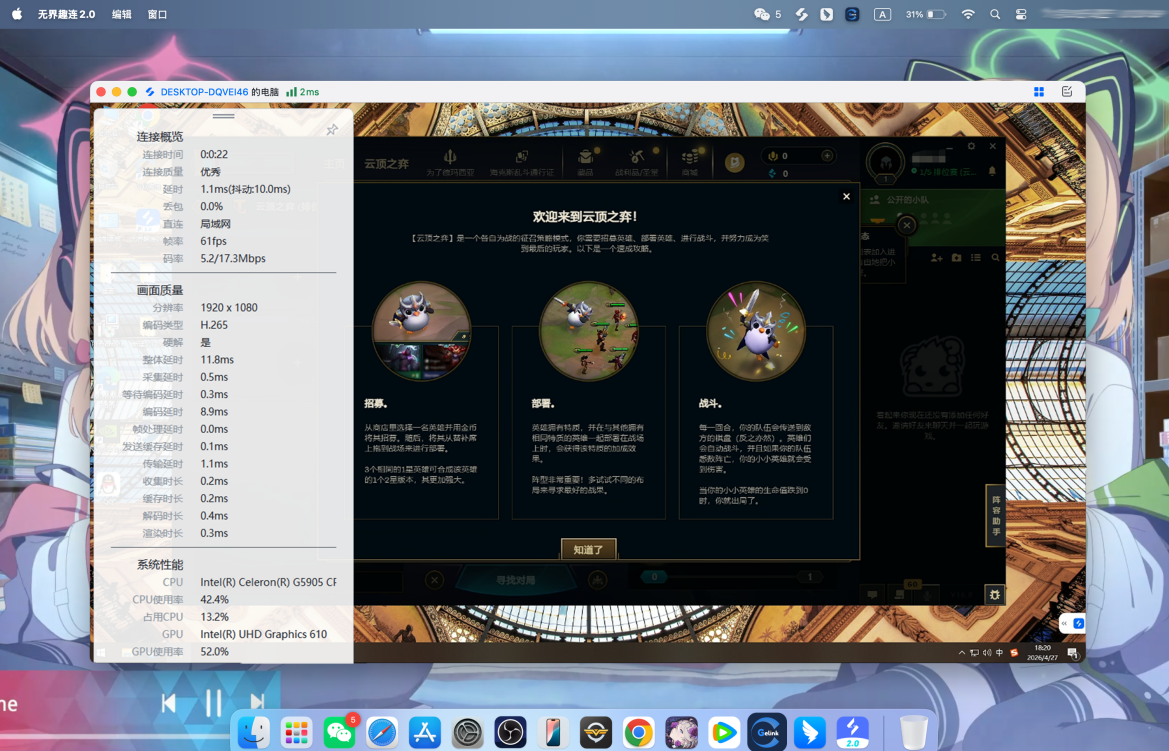Click the microphone voice icon
The image size is (1169, 751).
pos(927,594)
